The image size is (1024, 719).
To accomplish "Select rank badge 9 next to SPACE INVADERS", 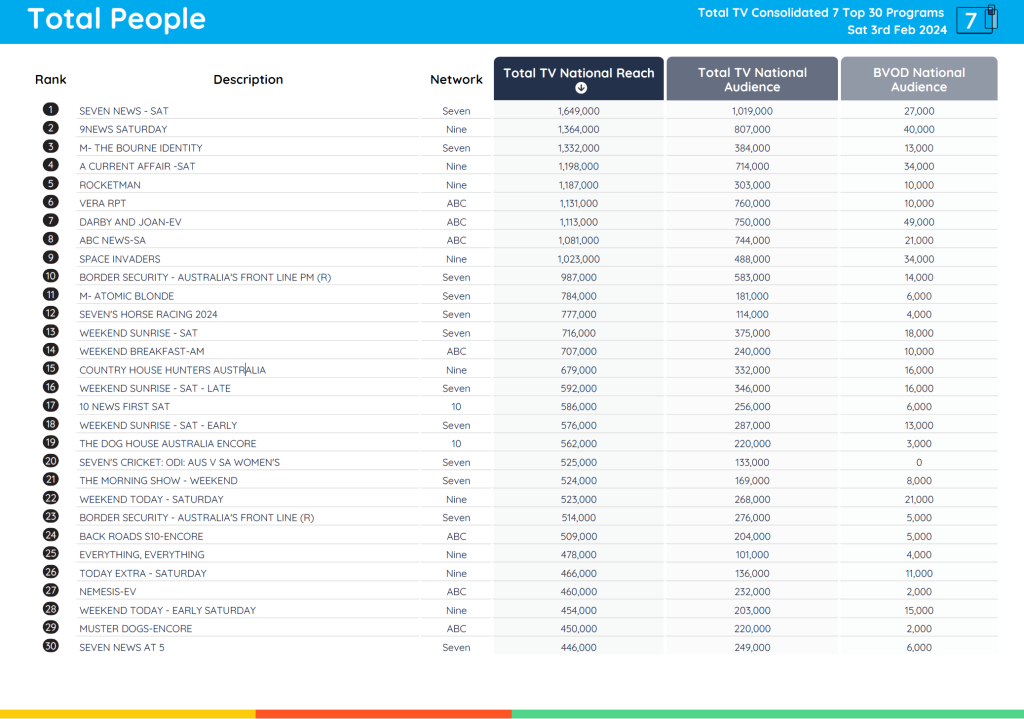I will 50,258.
